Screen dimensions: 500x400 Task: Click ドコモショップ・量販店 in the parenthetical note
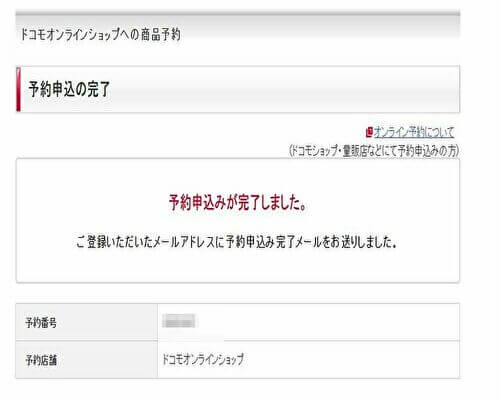[x=320, y=151]
